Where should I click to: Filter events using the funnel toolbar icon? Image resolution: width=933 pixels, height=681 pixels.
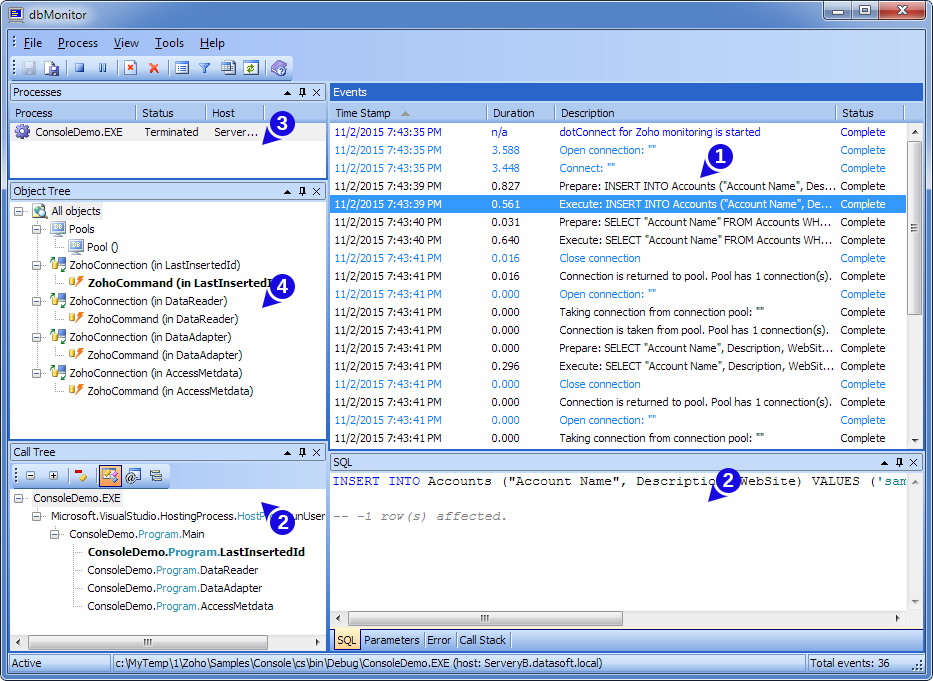[x=206, y=68]
